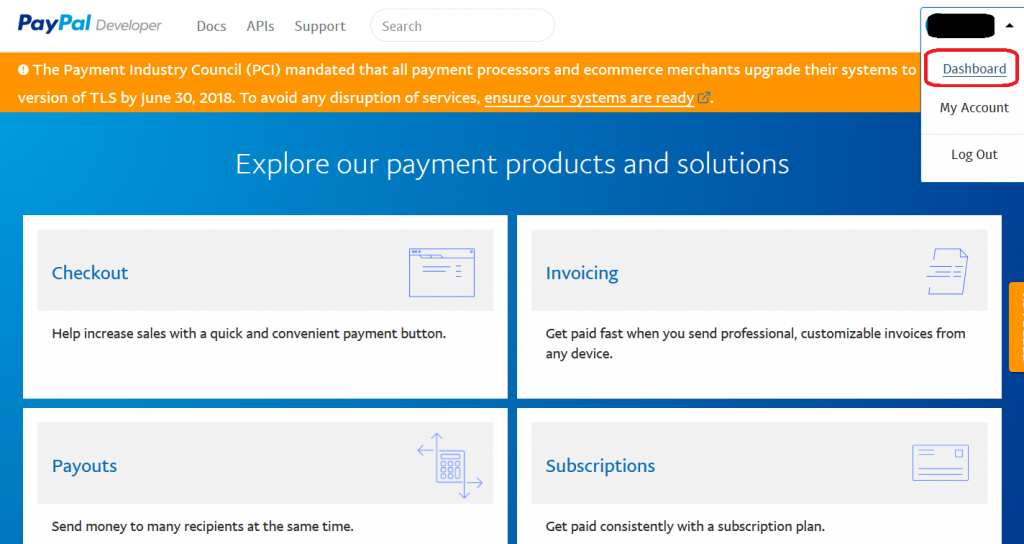The height and width of the screenshot is (544, 1024).
Task: Click the warning icon in orange banner
Action: pos(23,70)
